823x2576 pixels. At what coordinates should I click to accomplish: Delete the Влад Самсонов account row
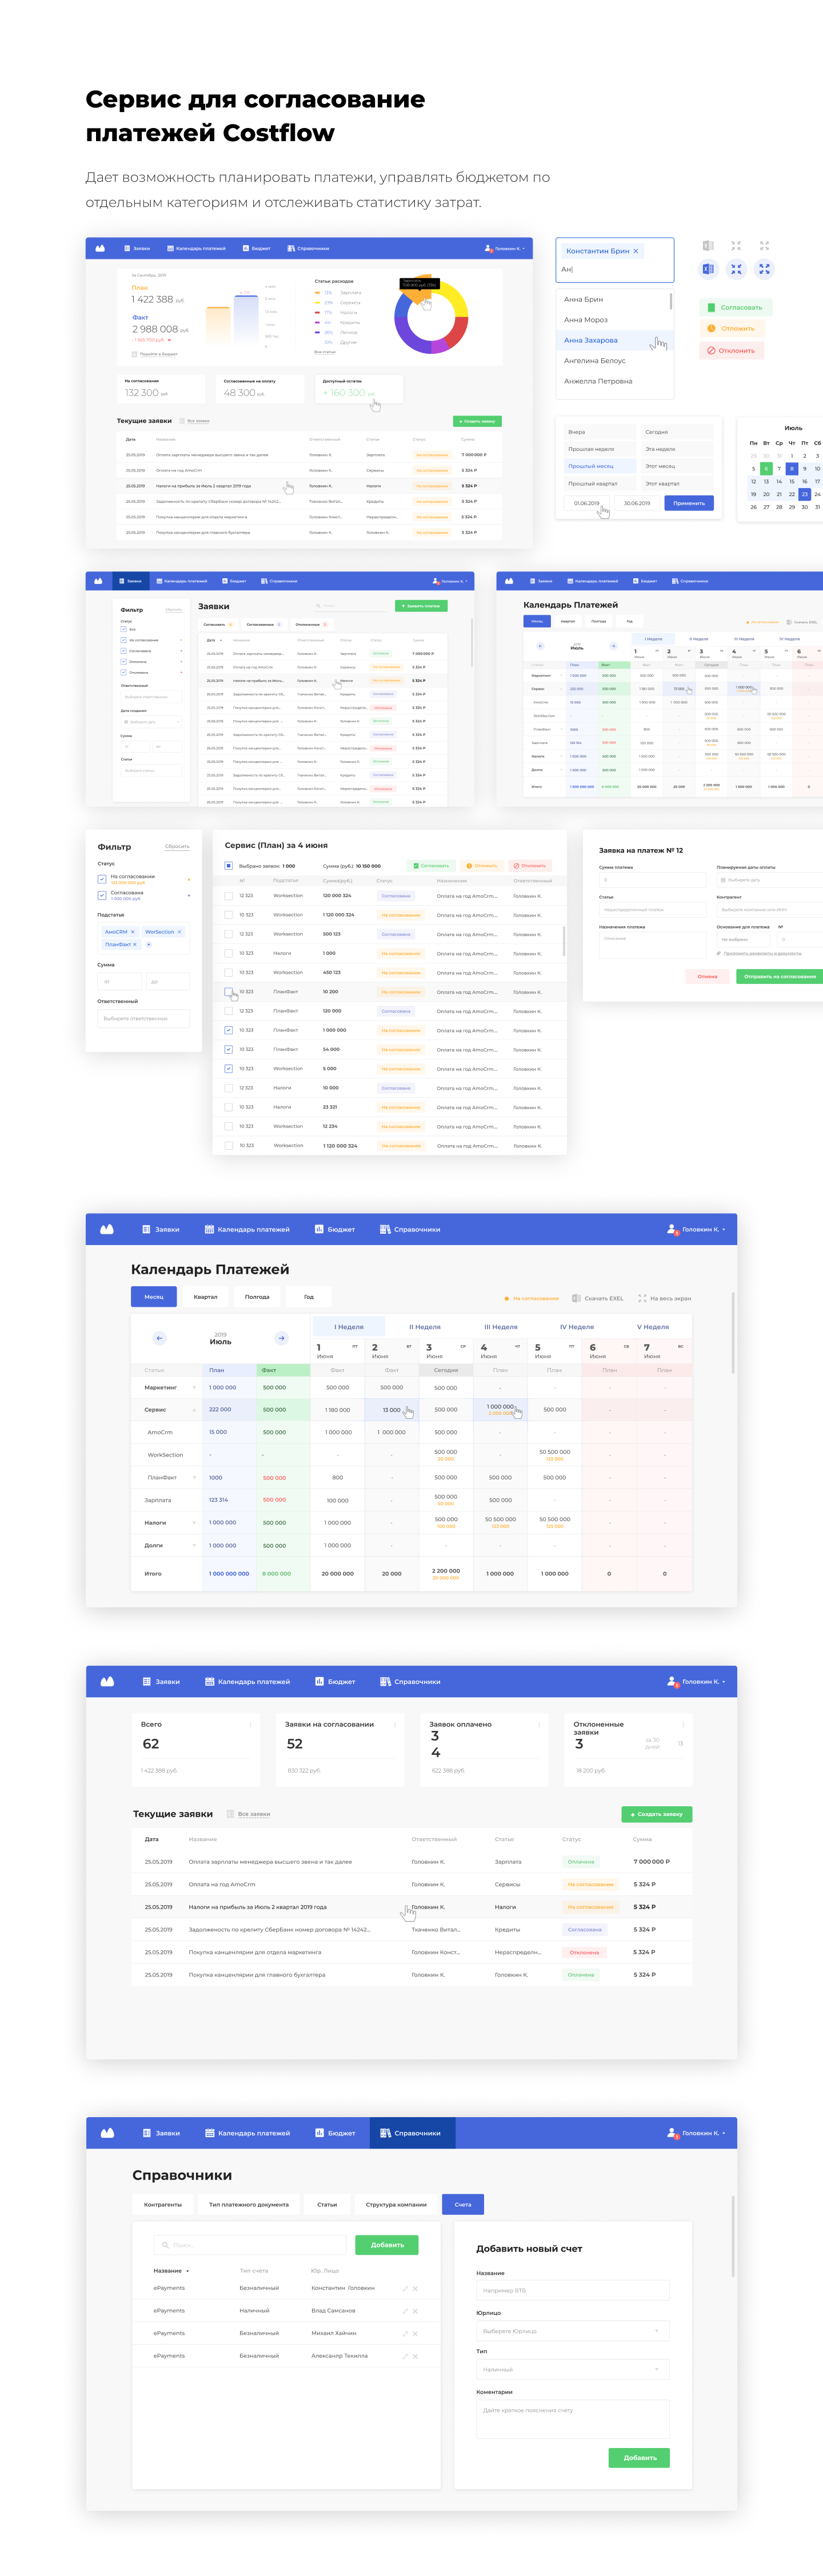coord(415,2310)
